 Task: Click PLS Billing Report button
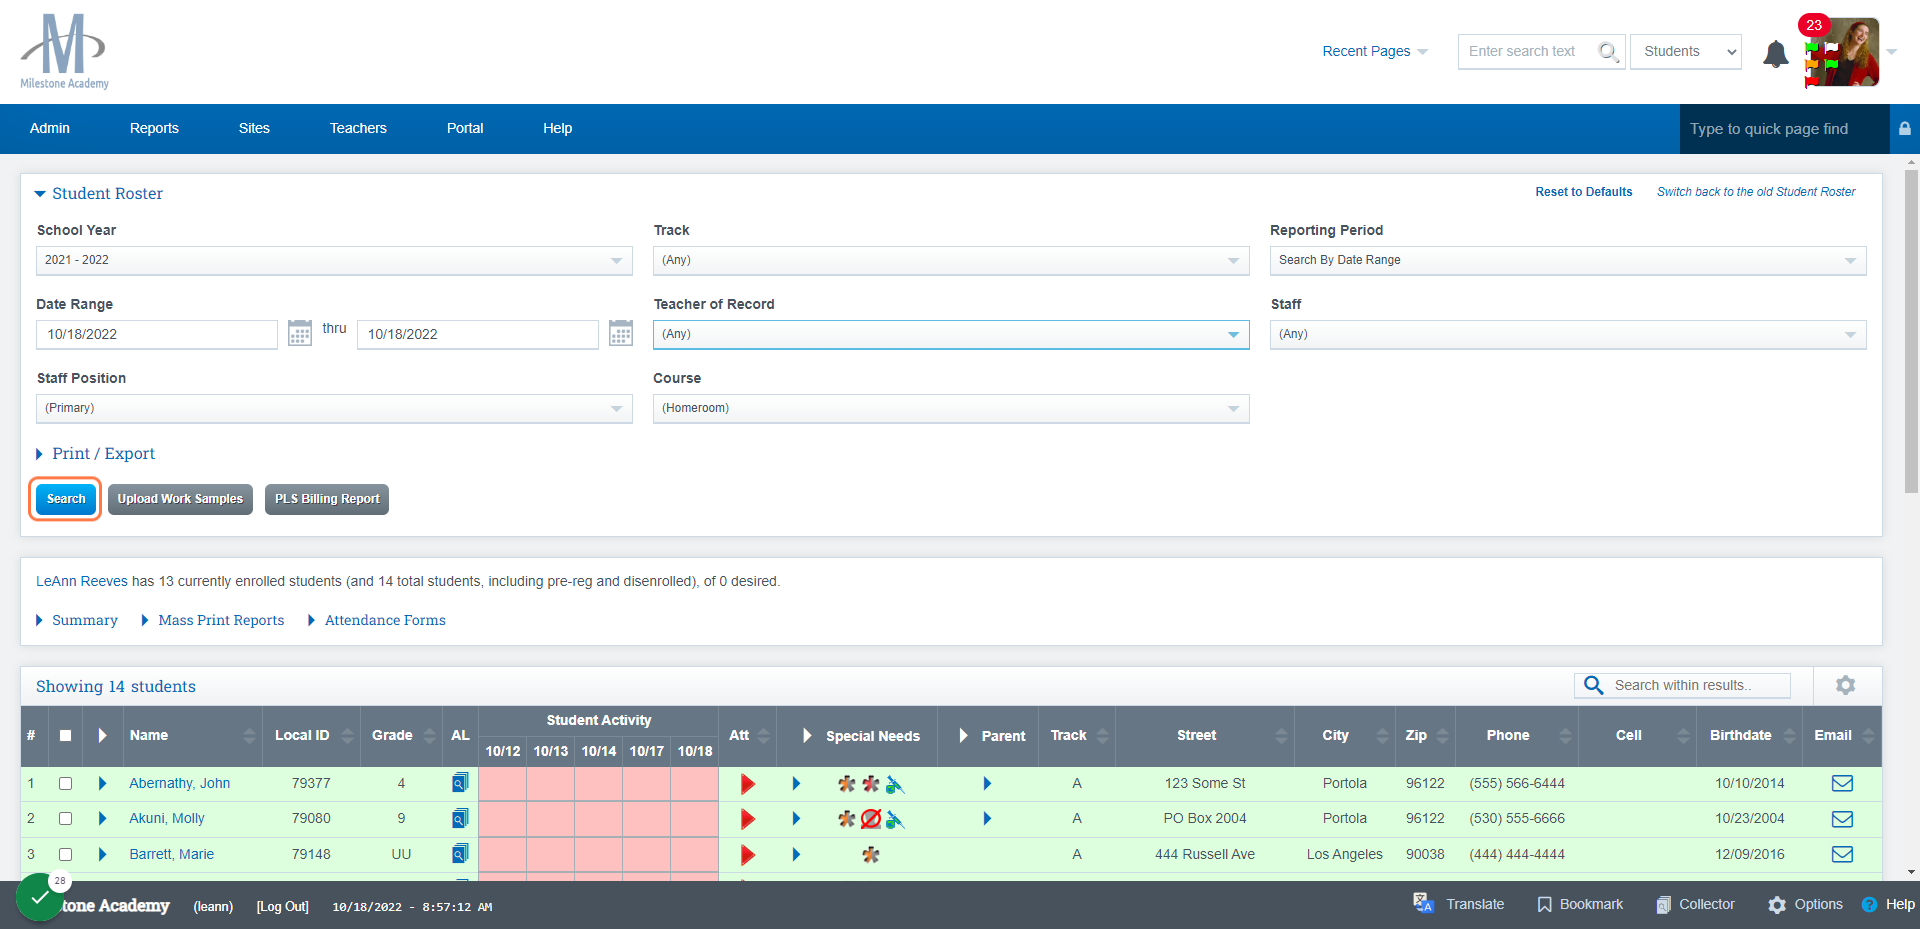pos(327,499)
